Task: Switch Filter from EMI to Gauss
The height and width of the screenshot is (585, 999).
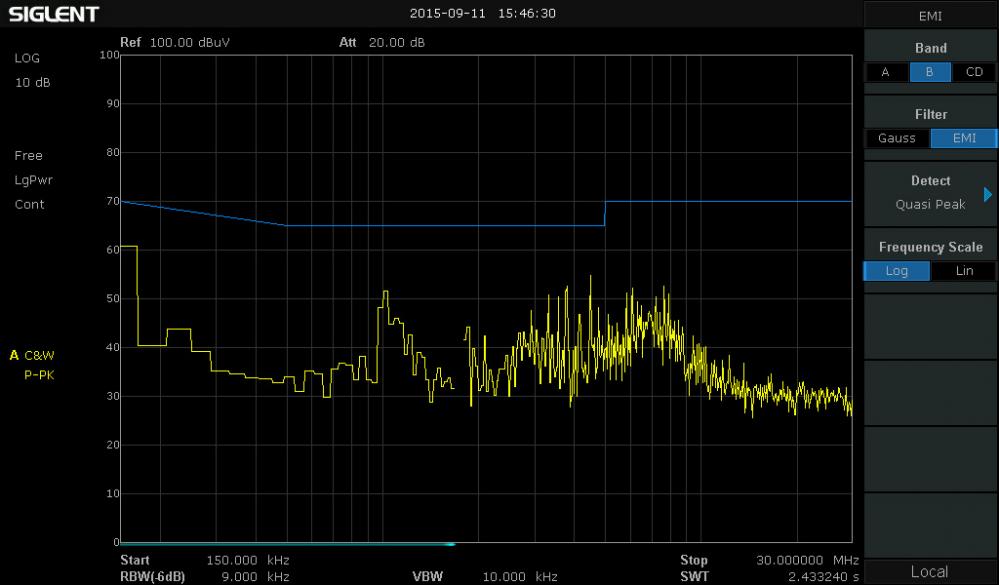Action: [x=896, y=138]
